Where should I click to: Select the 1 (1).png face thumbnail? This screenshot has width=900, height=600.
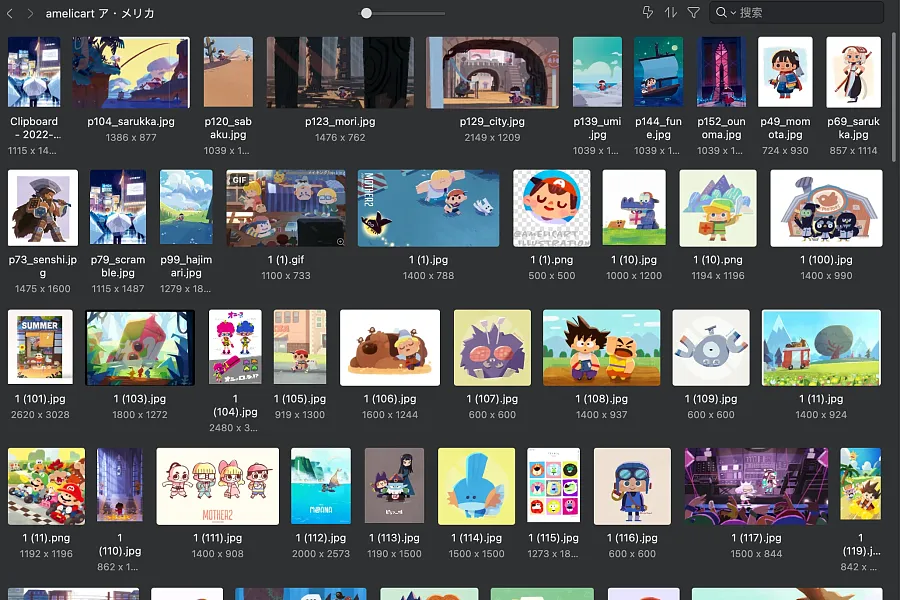(552, 208)
